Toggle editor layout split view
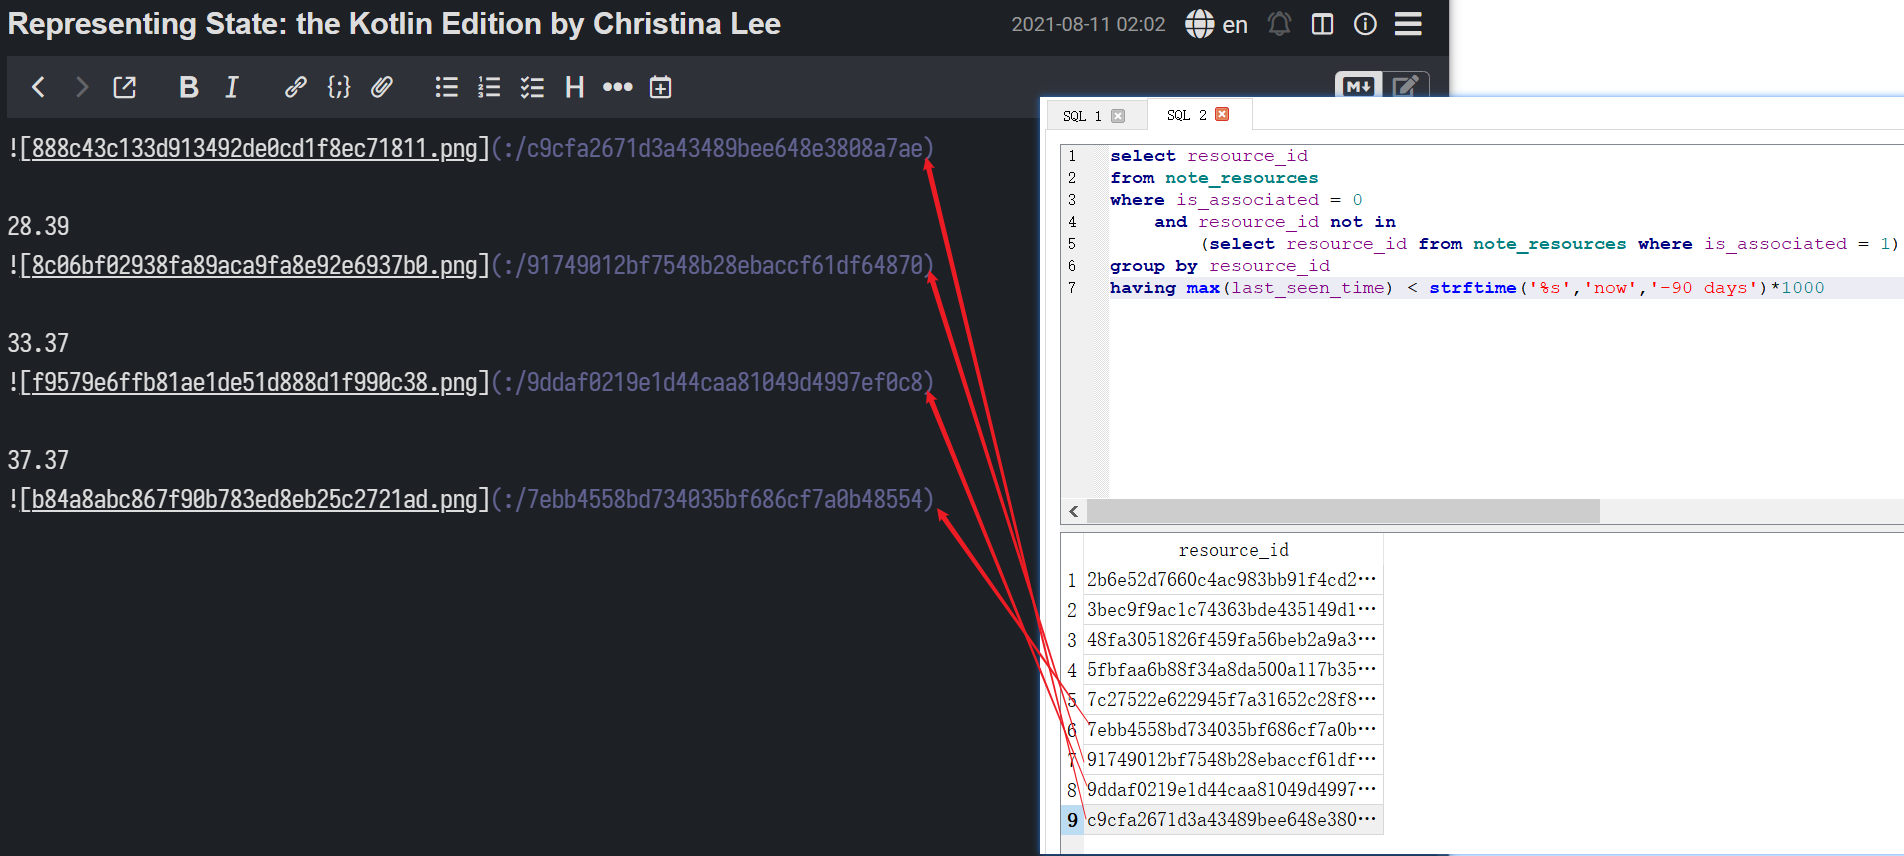Viewport: 1904px width, 856px height. (x=1322, y=24)
